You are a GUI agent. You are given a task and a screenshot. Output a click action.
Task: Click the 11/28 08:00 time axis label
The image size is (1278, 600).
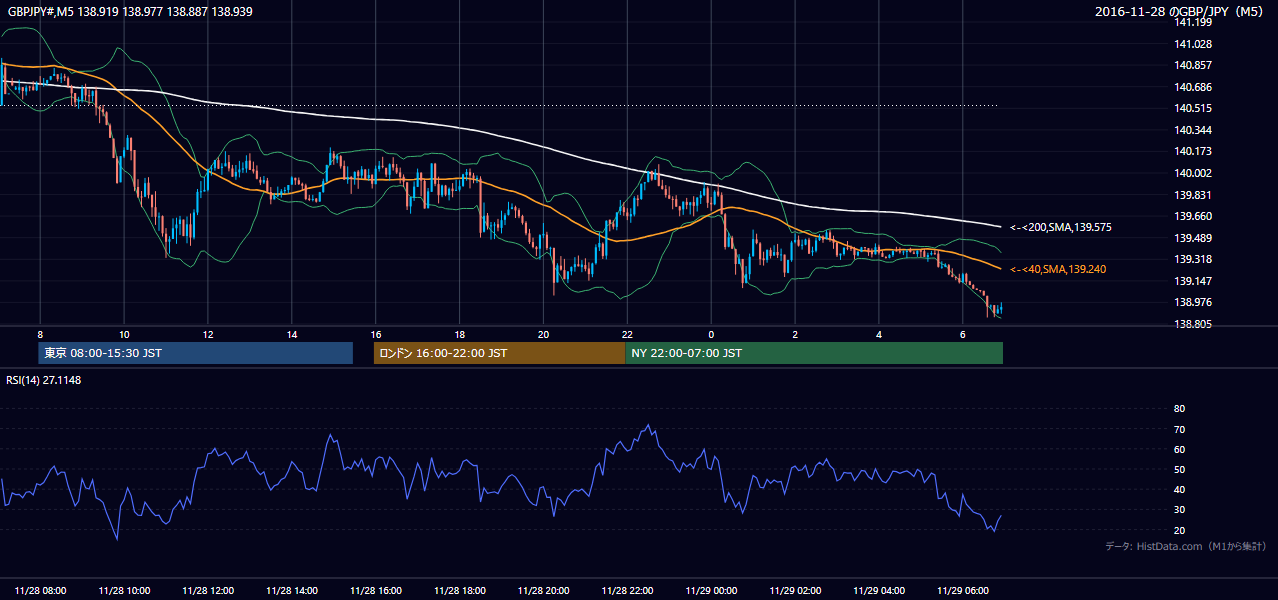coord(41,591)
